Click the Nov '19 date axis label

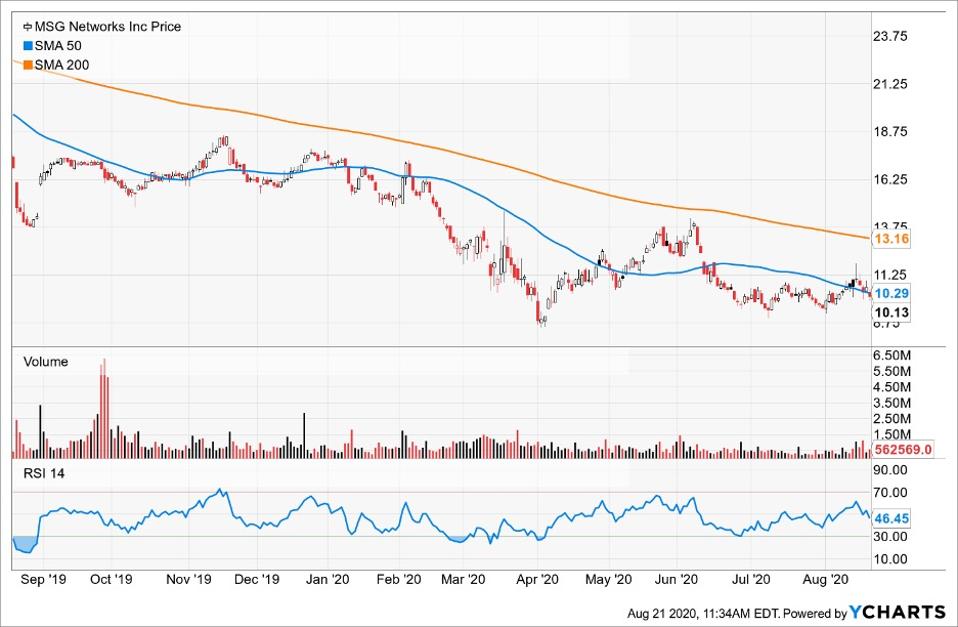(189, 579)
